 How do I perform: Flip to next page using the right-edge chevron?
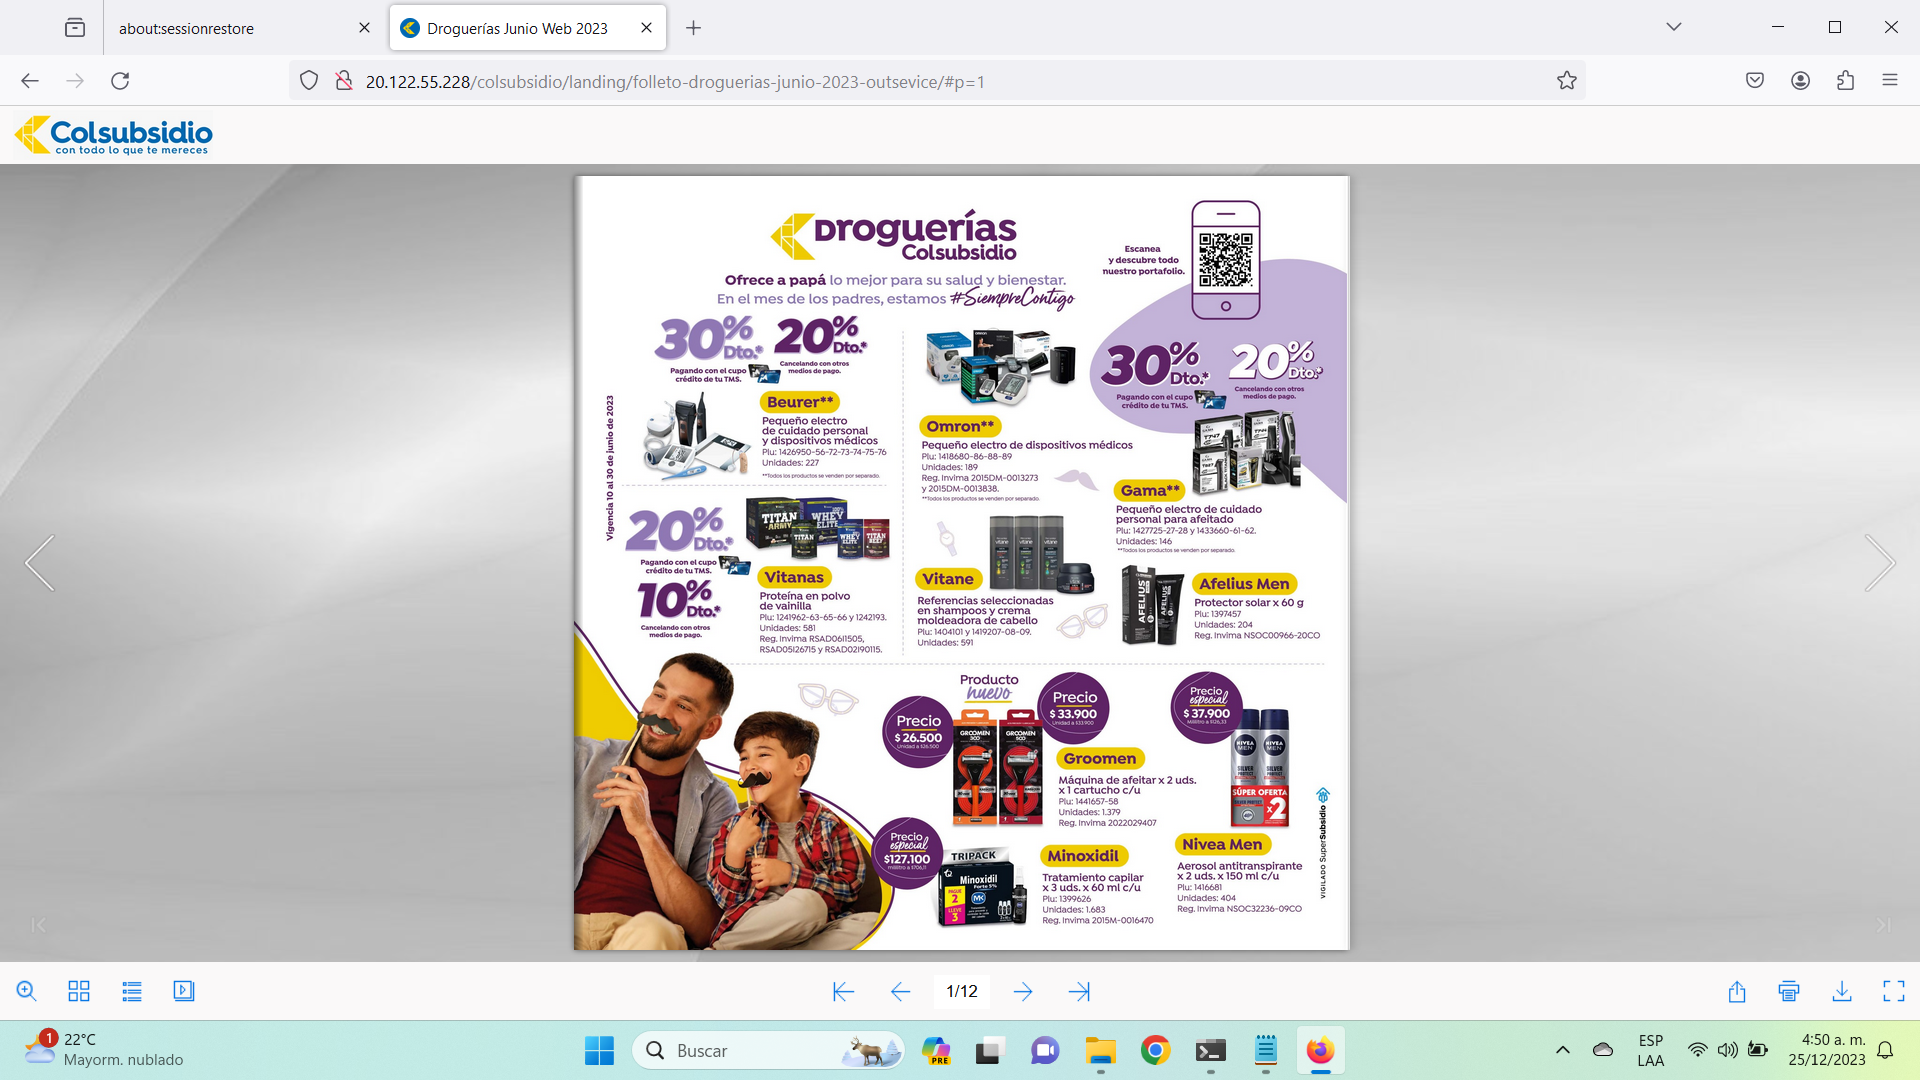1880,563
